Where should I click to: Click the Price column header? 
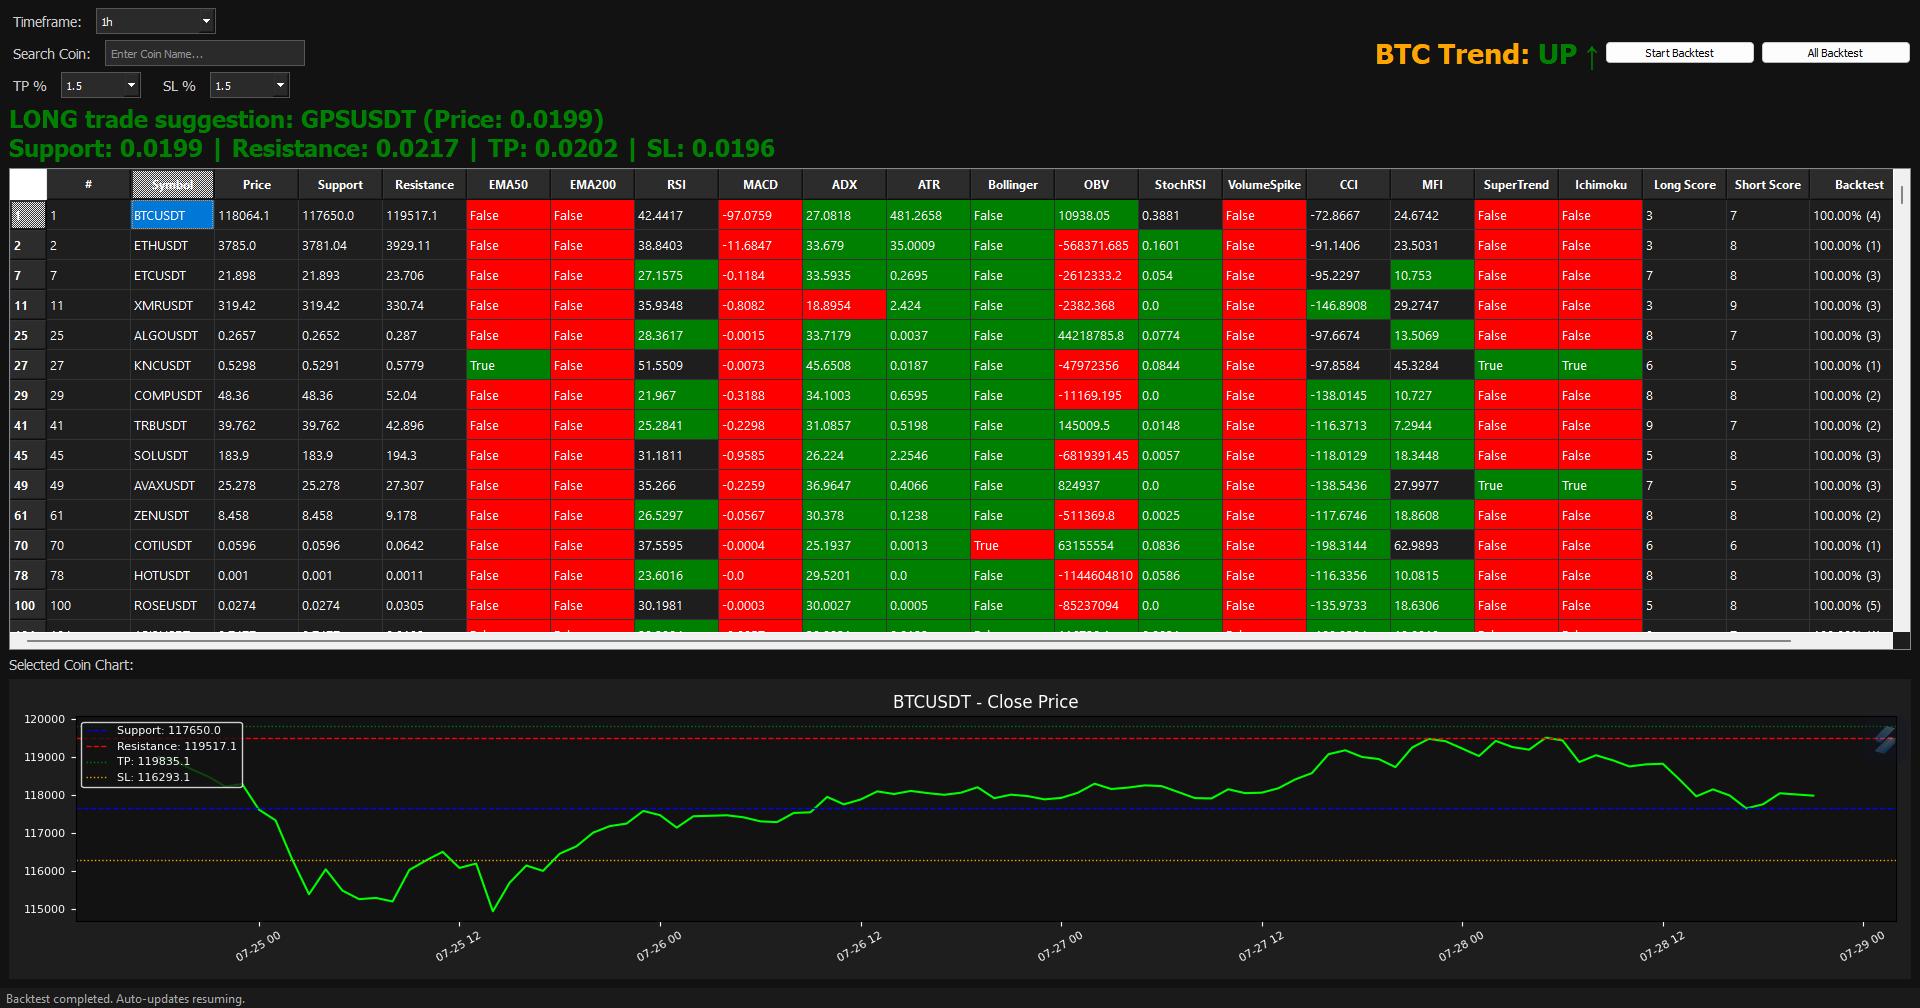(256, 184)
